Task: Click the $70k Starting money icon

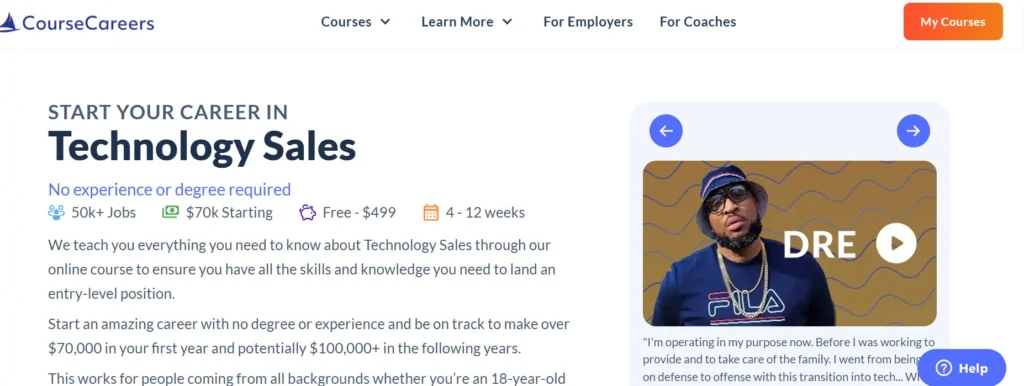Action: click(170, 212)
